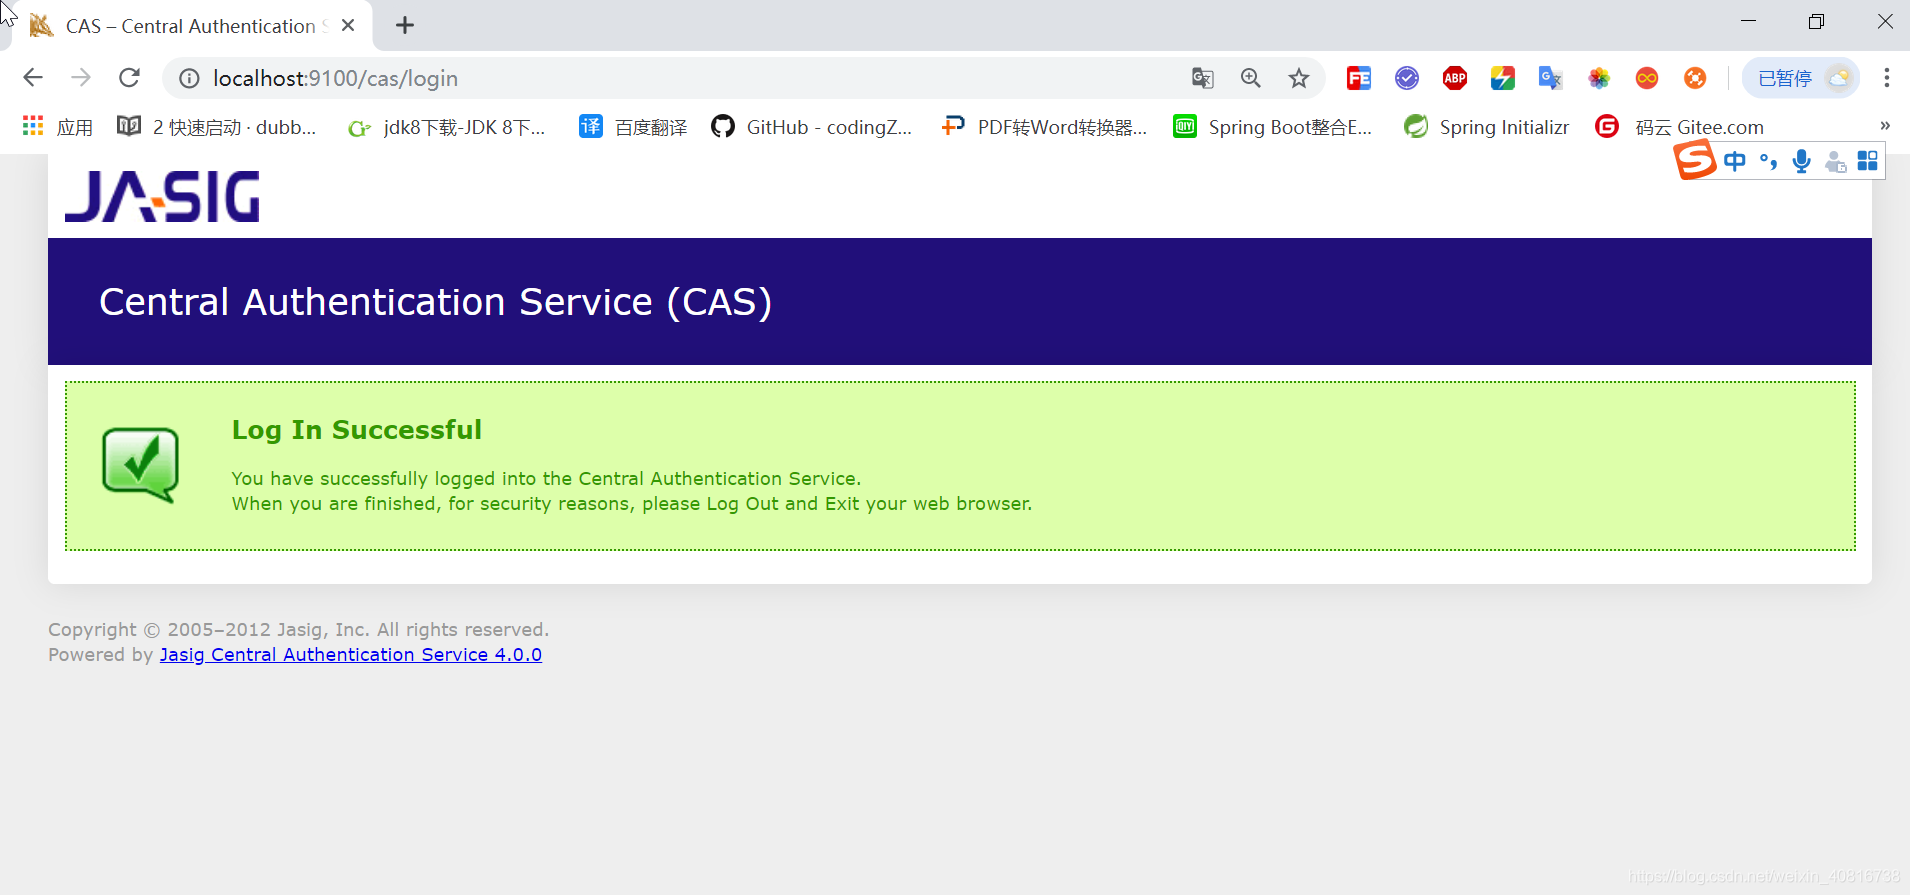This screenshot has height=895, width=1910.
Task: Open the Chrome three-dot menu
Action: coord(1887,78)
